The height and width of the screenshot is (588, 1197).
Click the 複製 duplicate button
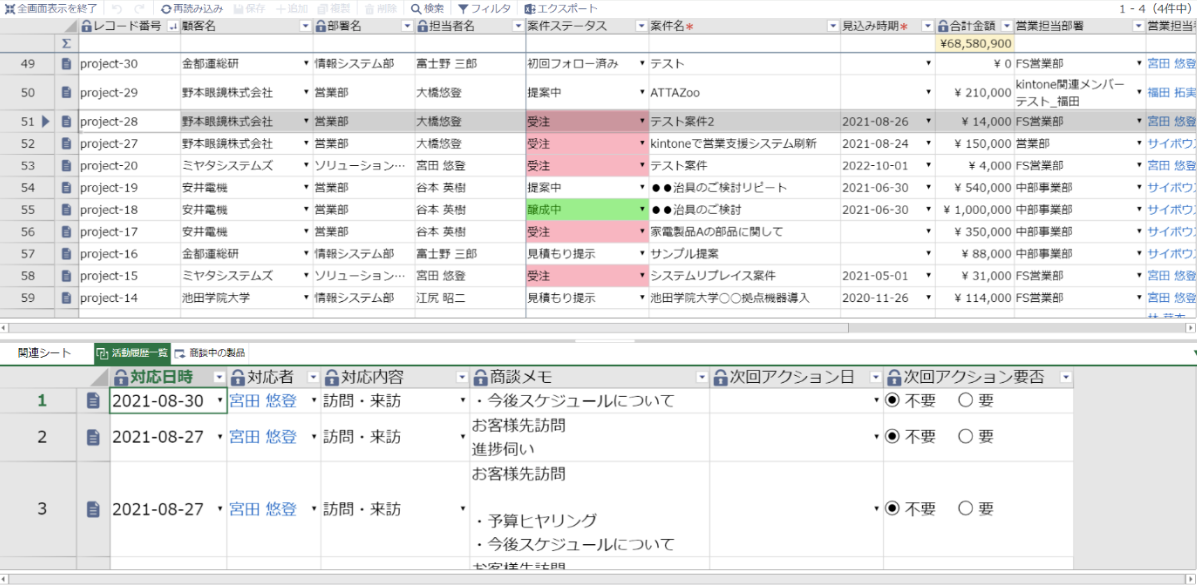336,9
